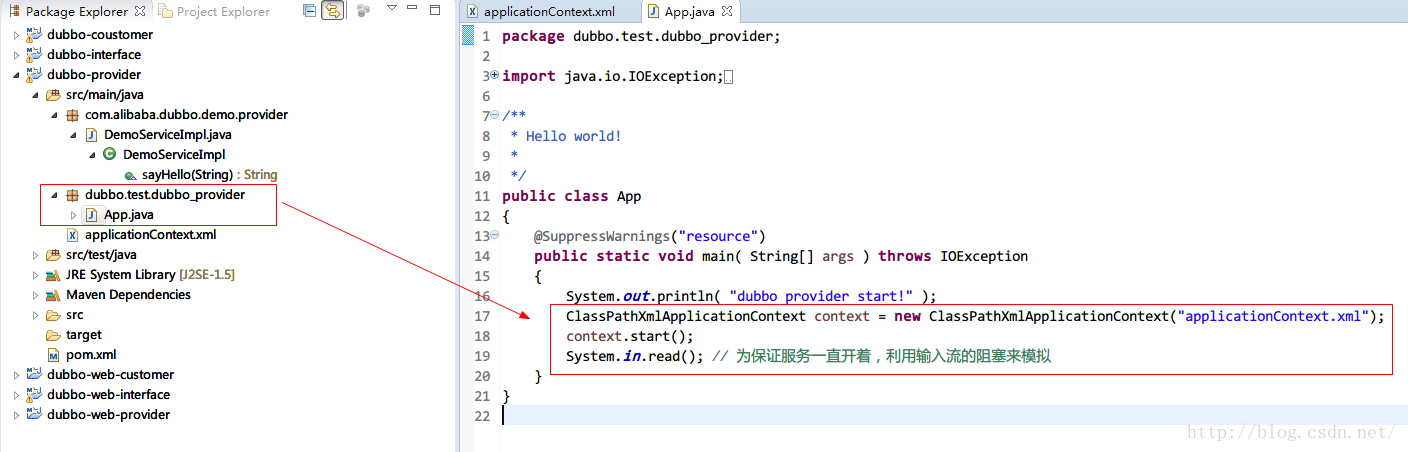
Task: Click the src/main/java source folder icon
Action: coord(53,95)
